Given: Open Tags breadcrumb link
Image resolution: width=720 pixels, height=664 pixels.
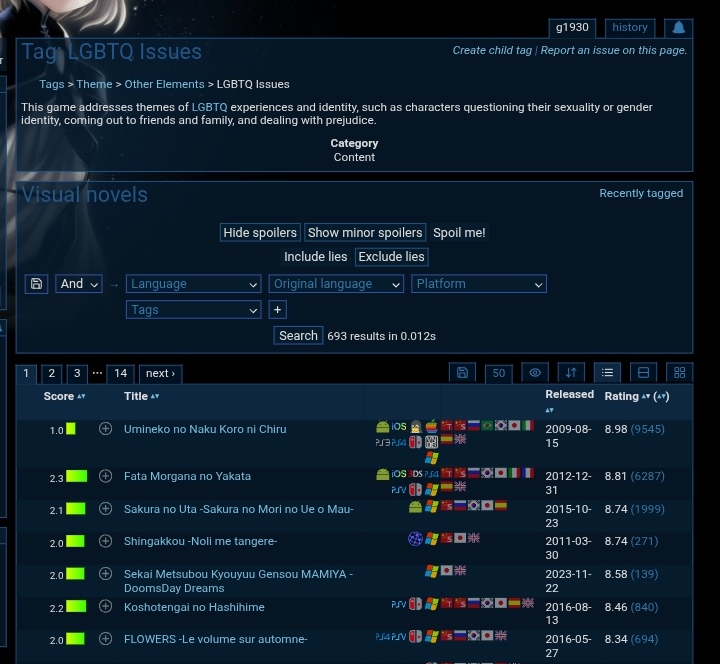Looking at the screenshot, I should (51, 84).
